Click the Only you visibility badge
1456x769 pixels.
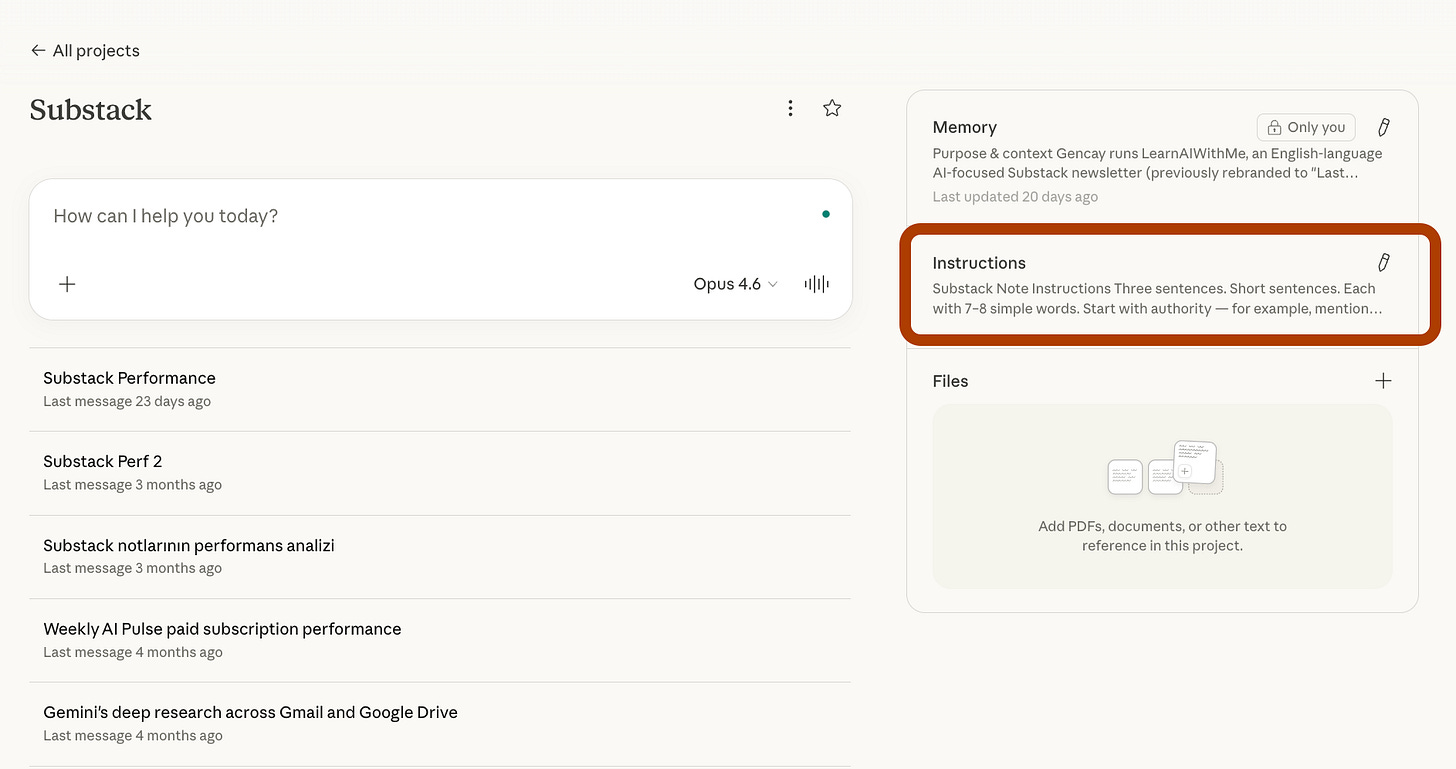(x=1306, y=127)
